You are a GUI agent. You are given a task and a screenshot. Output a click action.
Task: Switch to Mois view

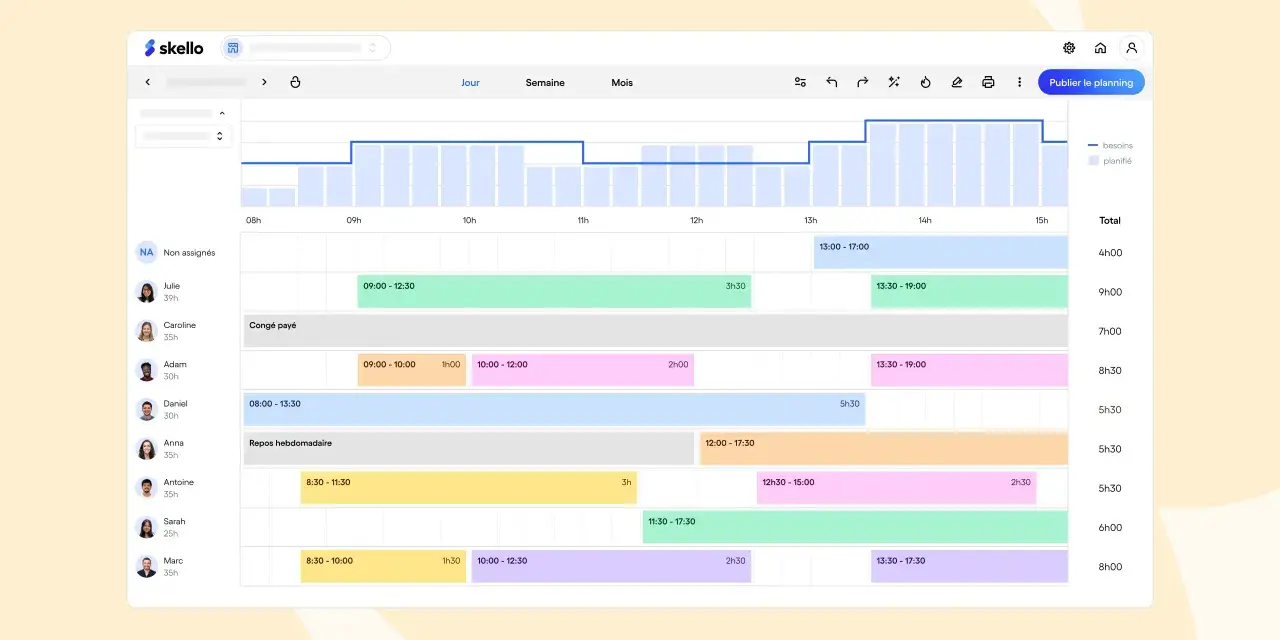[622, 82]
